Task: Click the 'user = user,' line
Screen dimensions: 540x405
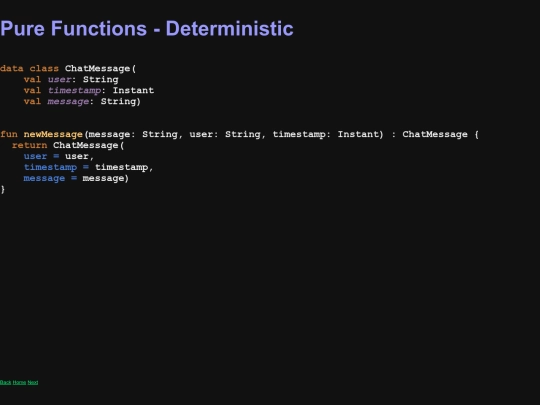Action: tap(59, 156)
